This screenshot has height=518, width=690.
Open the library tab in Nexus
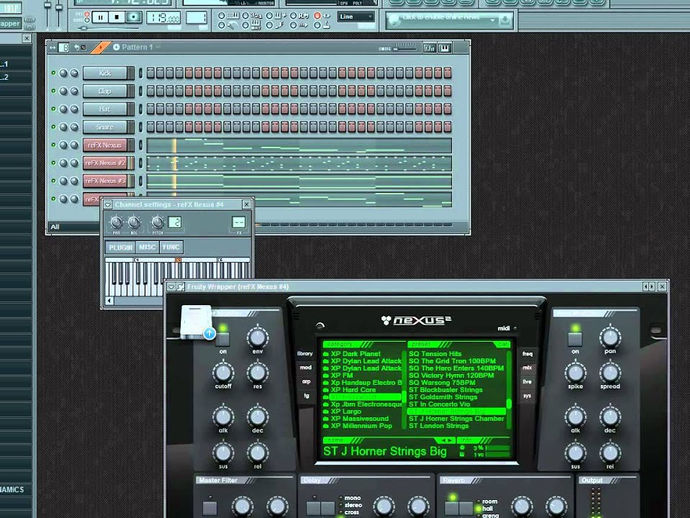click(305, 354)
